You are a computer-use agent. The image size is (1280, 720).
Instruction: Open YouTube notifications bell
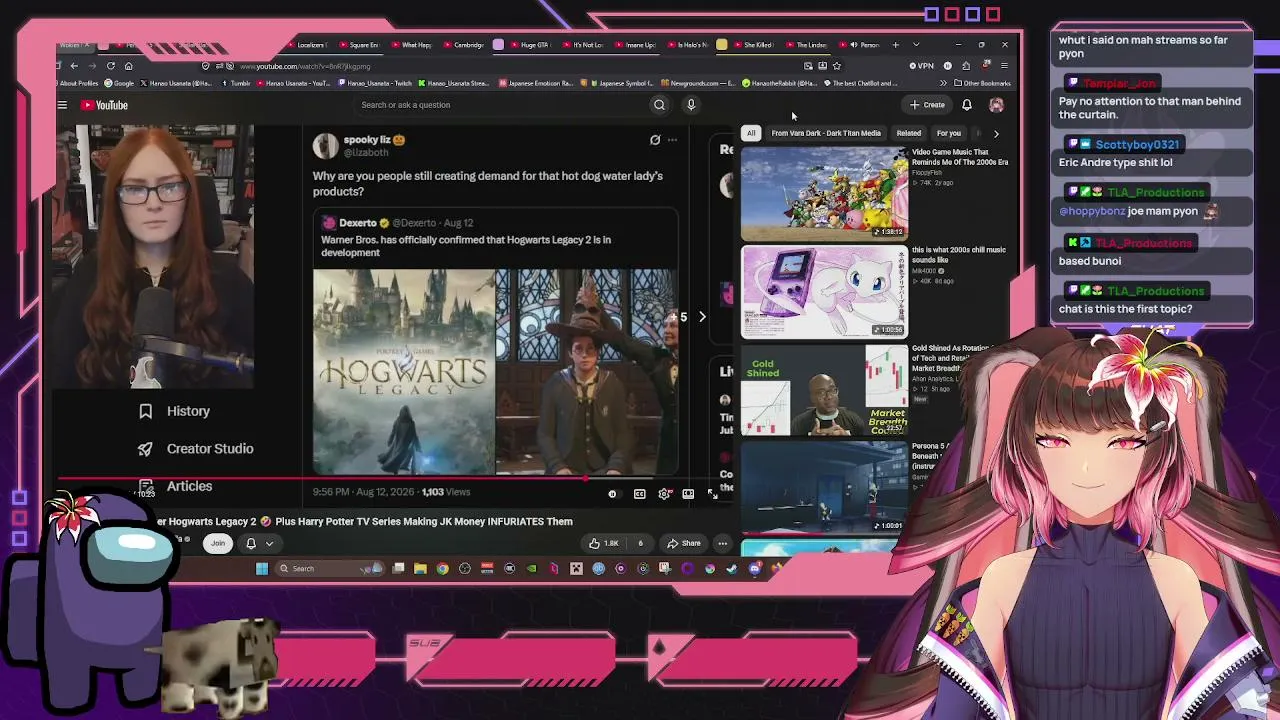click(967, 105)
